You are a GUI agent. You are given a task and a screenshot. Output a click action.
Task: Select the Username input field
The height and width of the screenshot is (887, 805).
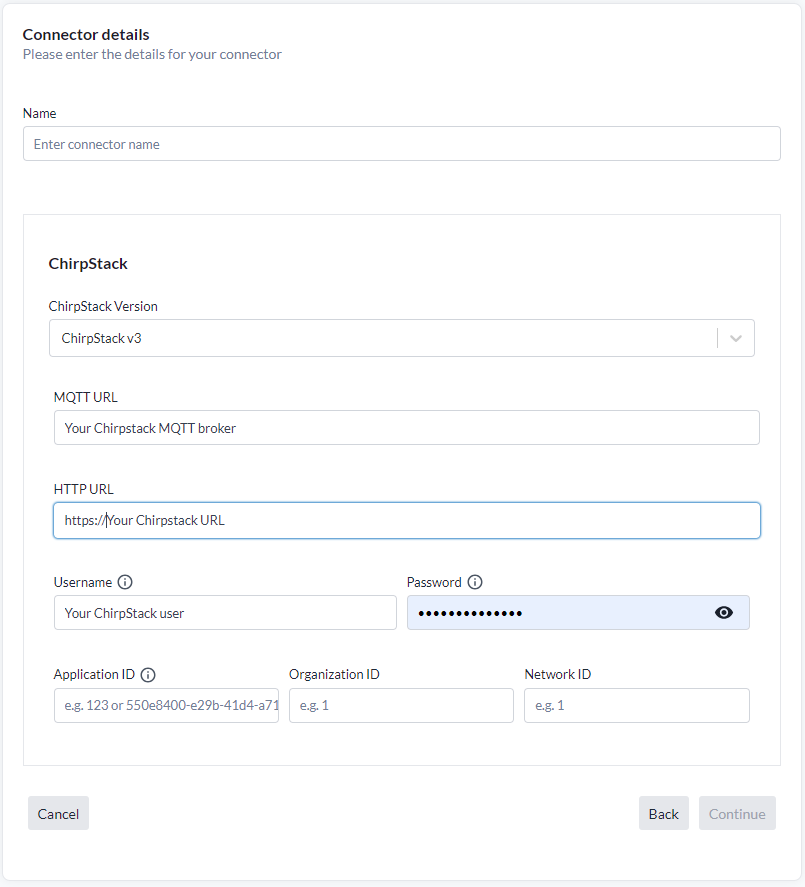pyautogui.click(x=225, y=613)
